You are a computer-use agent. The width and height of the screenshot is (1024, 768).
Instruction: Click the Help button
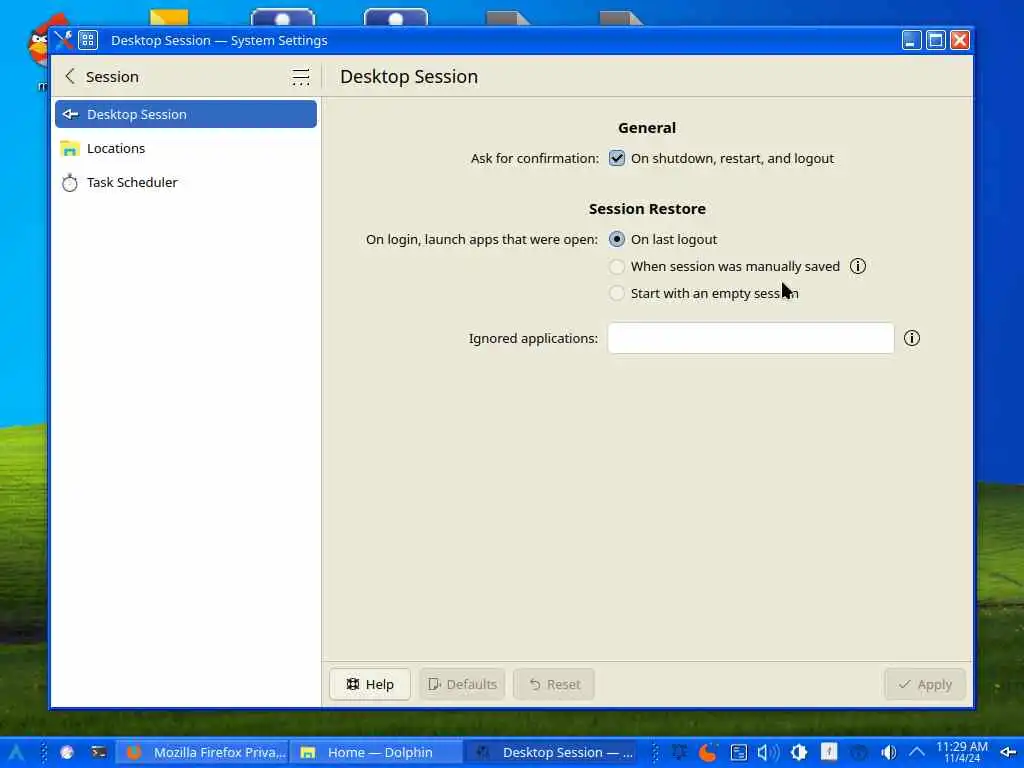370,684
